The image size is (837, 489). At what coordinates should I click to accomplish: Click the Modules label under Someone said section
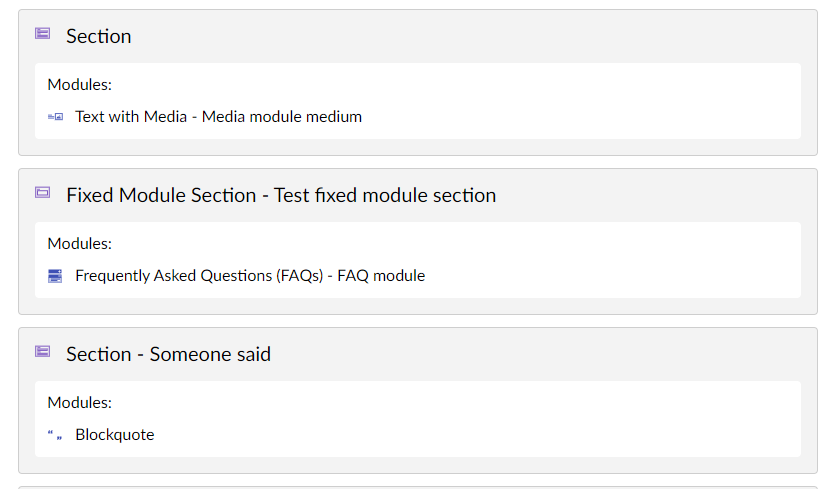point(80,403)
